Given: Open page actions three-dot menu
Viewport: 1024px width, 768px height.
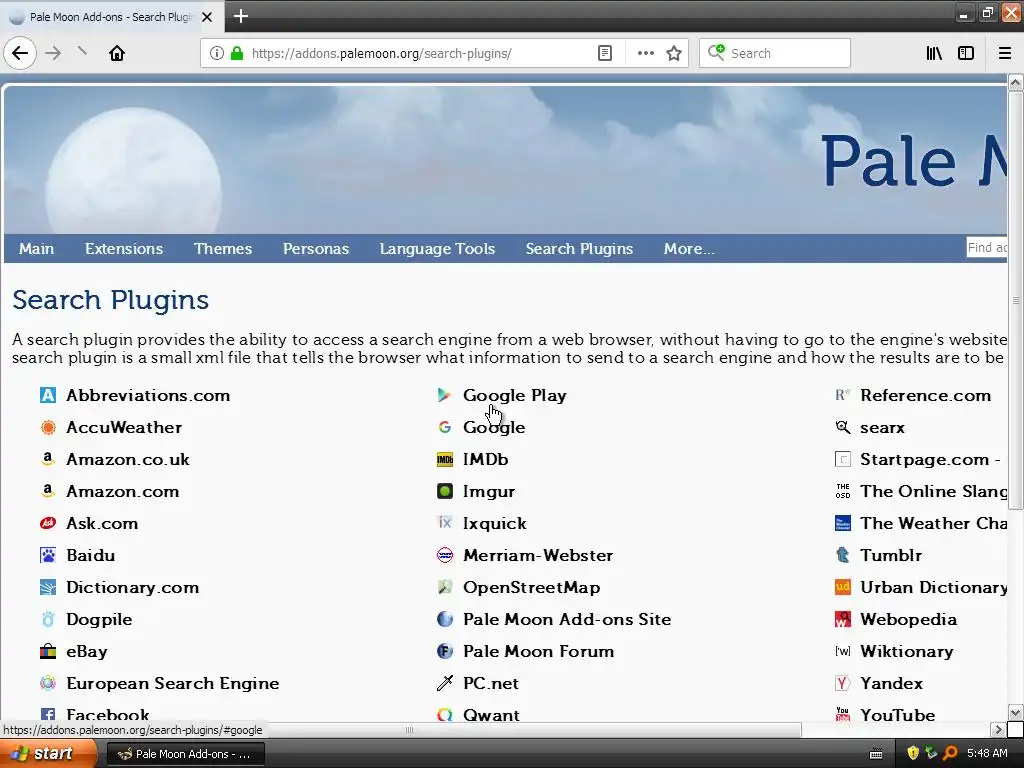Looking at the screenshot, I should click(645, 53).
